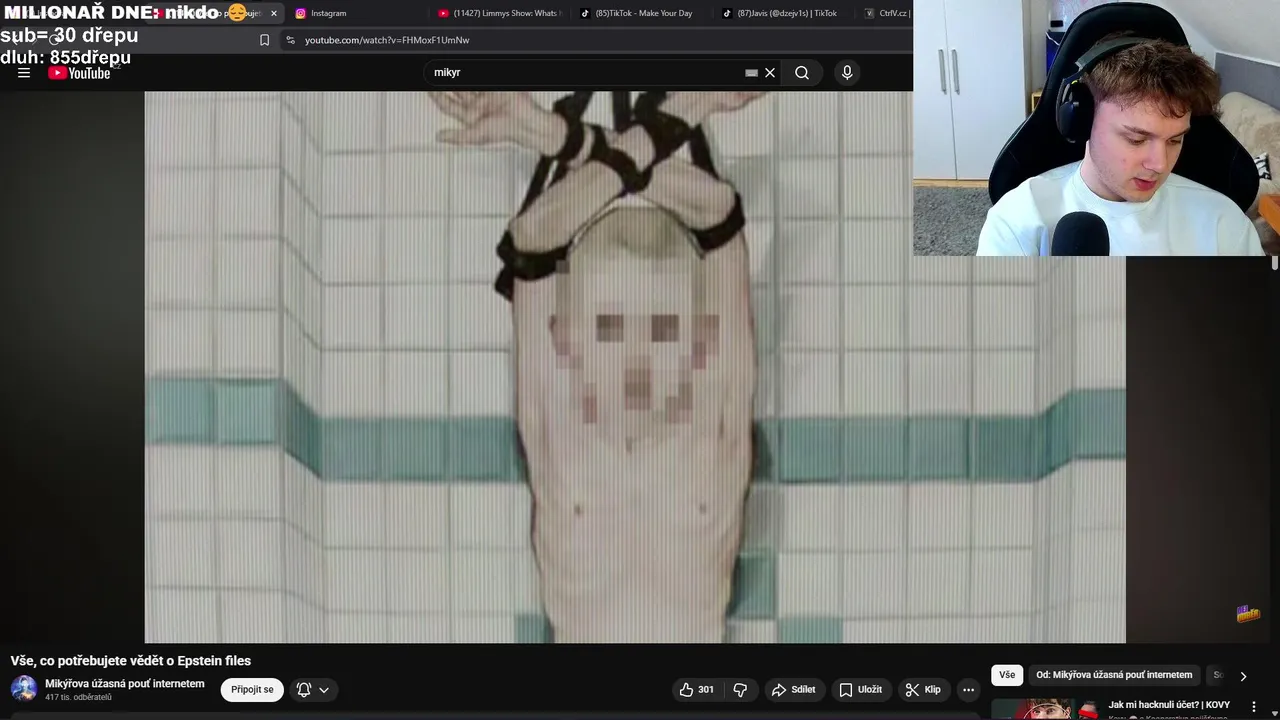
Task: Show next filter chips with arrow
Action: pos(1243,676)
